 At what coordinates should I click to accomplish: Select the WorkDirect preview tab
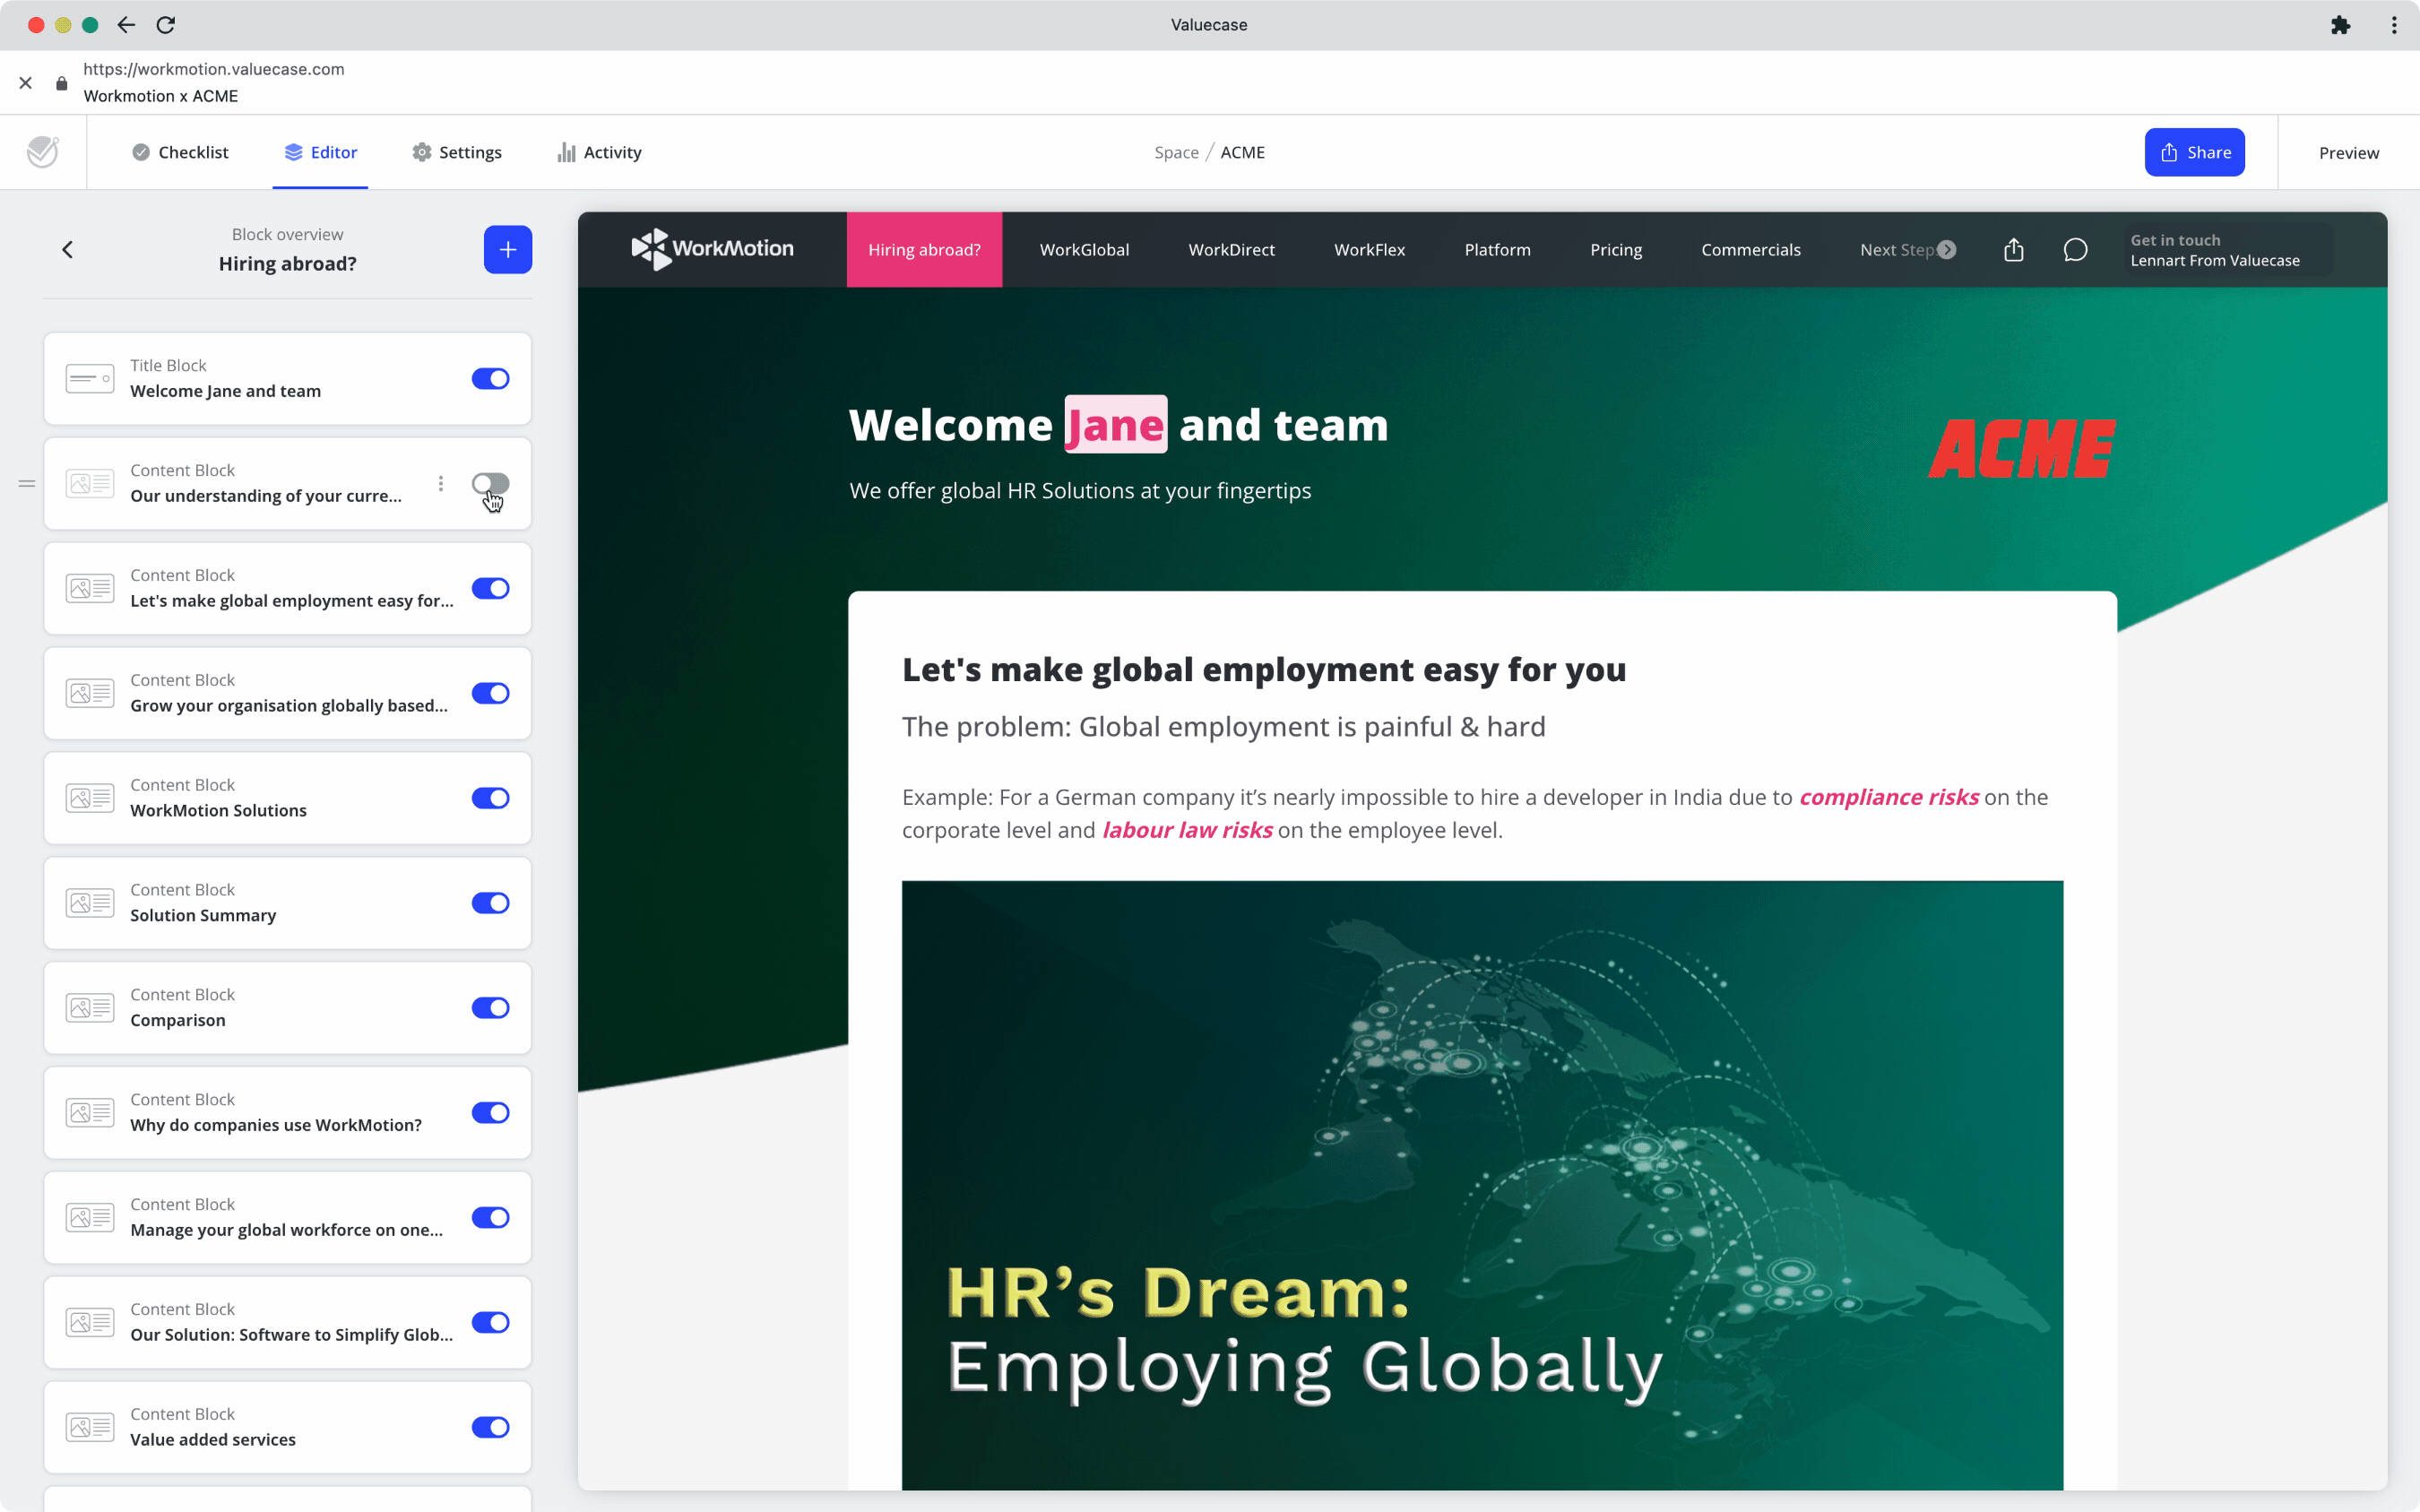point(1231,249)
